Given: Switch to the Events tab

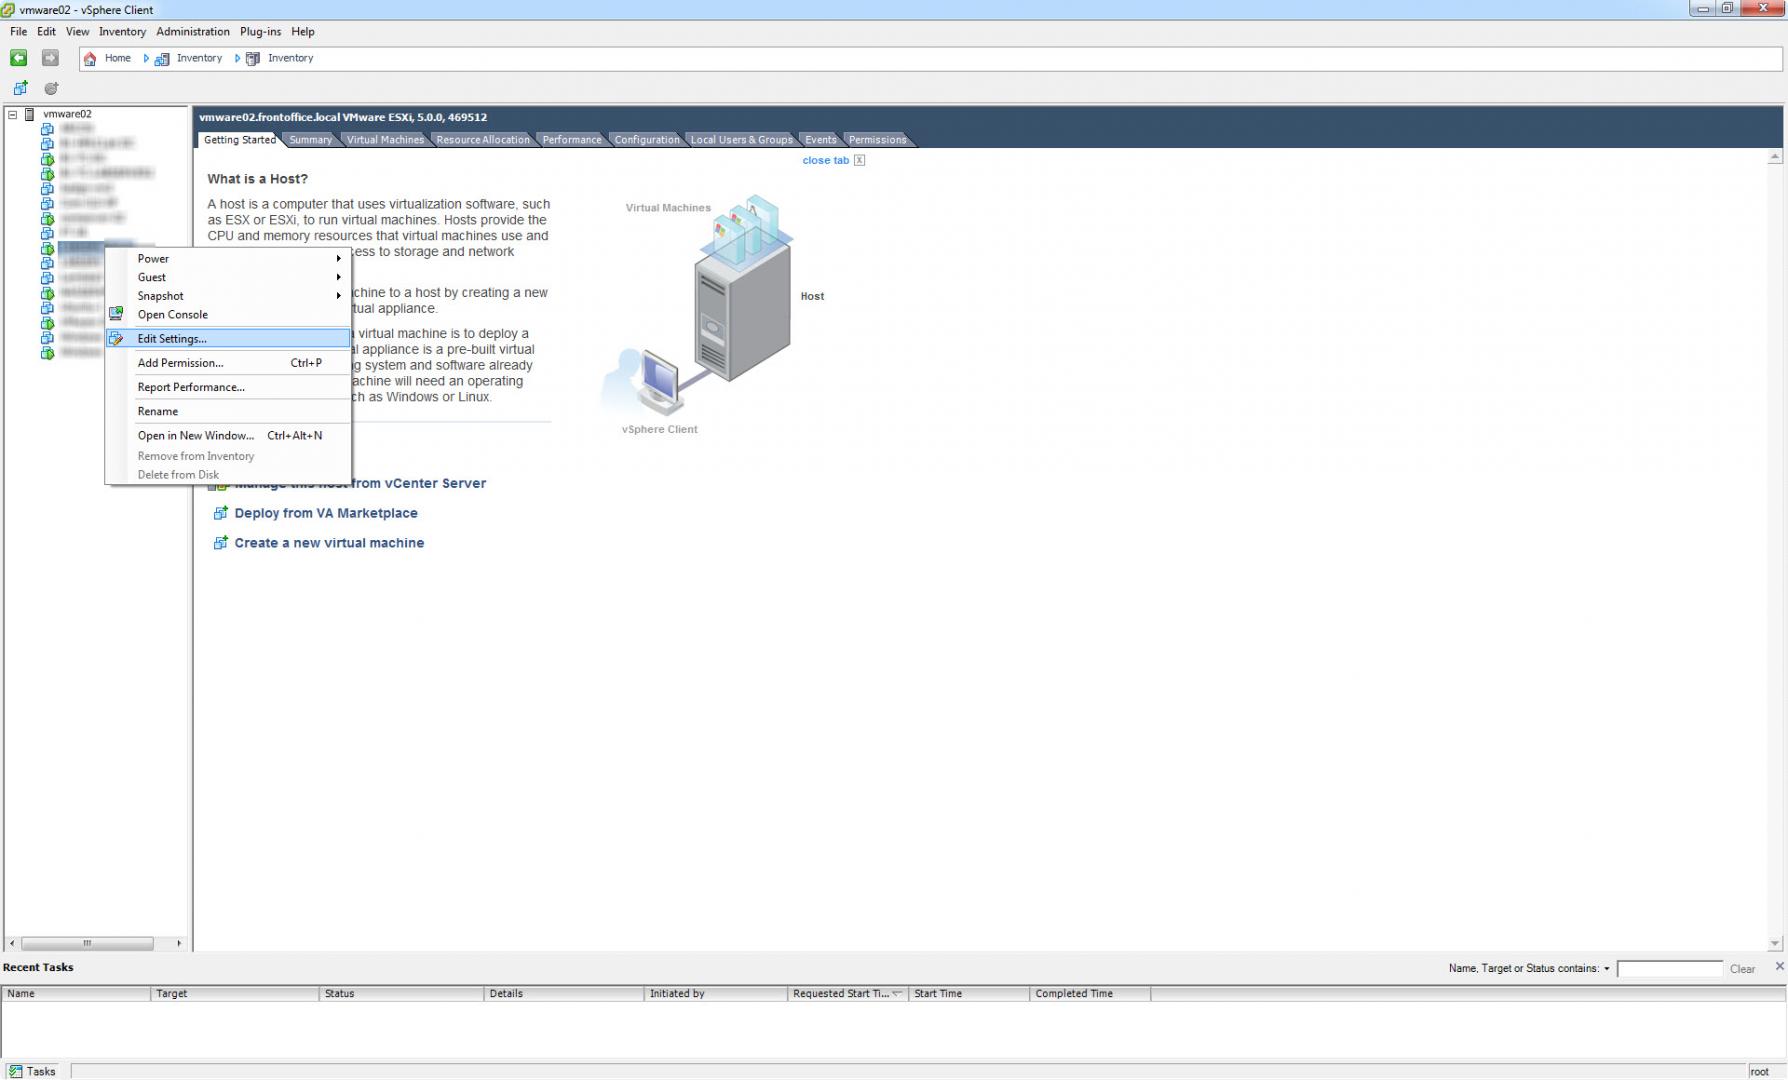Looking at the screenshot, I should [x=821, y=140].
